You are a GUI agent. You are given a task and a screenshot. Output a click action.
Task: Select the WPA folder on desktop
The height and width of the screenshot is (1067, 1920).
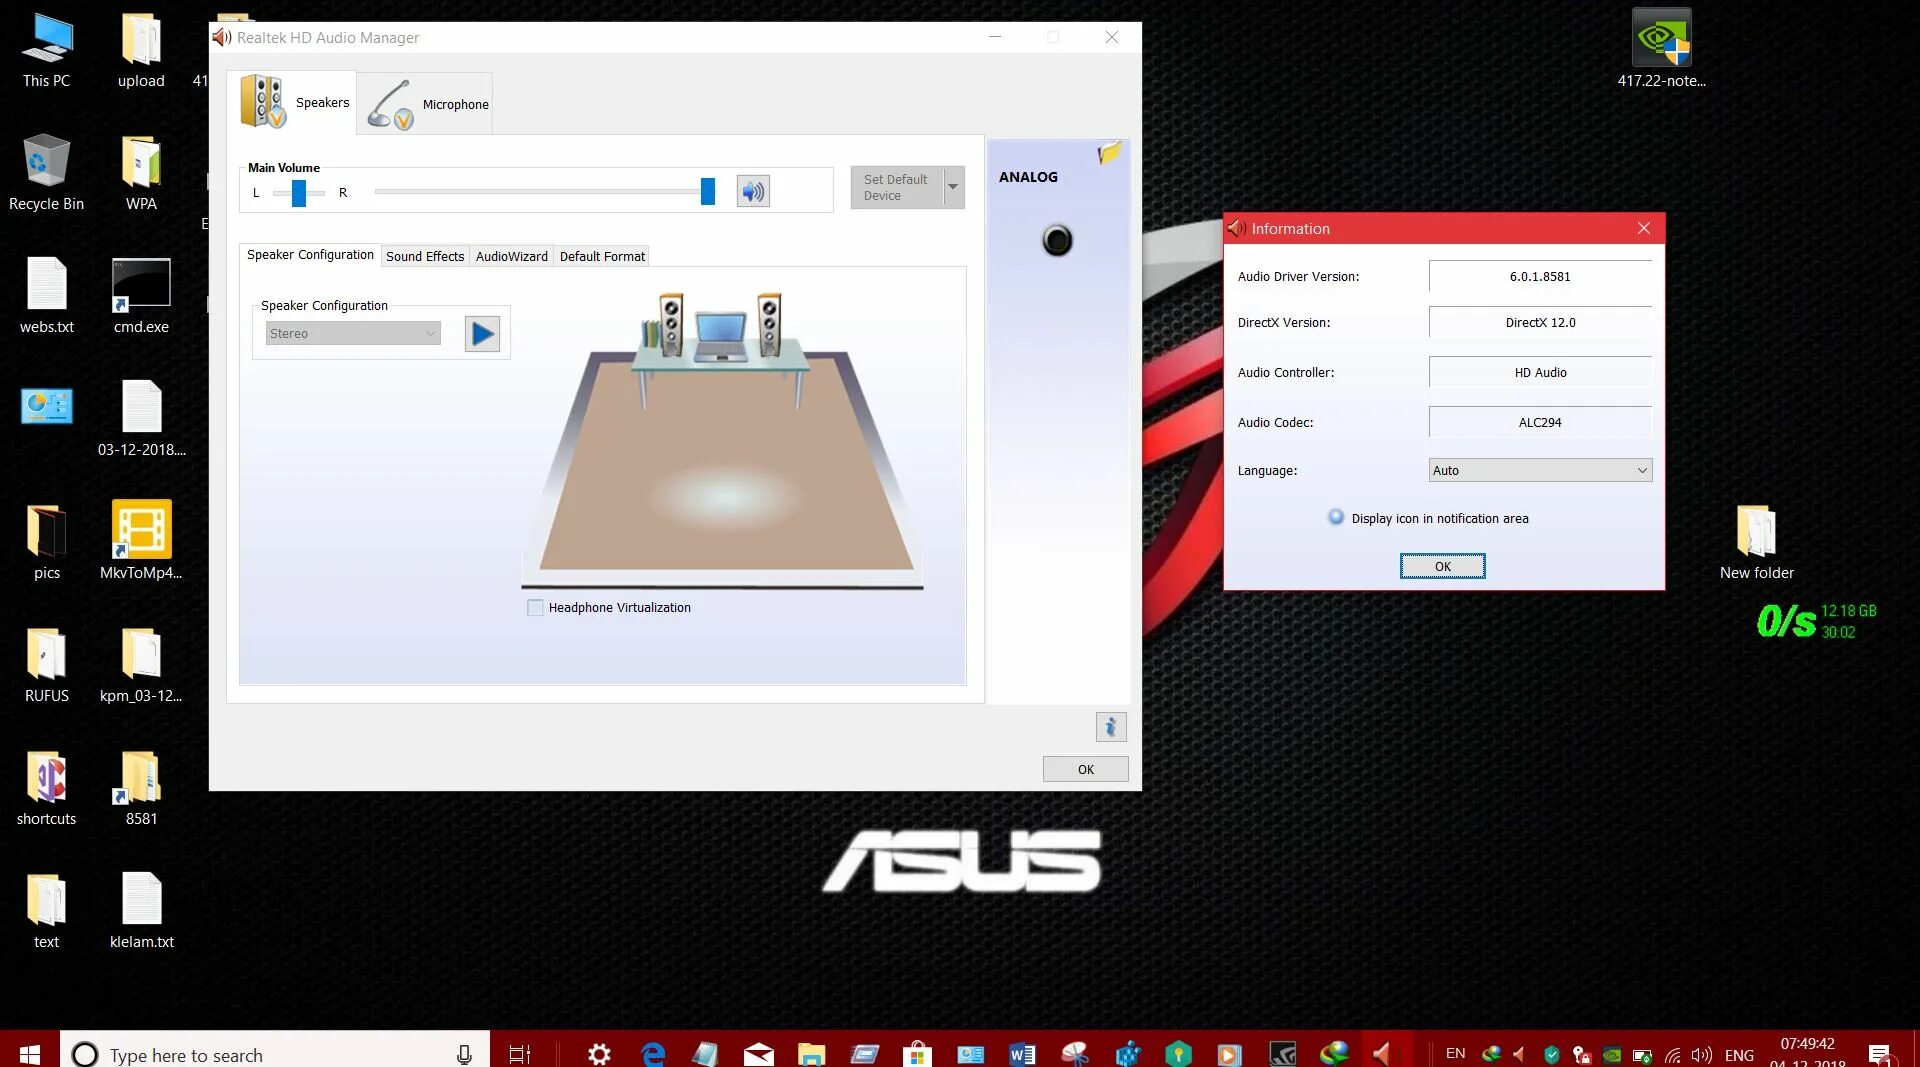[x=141, y=173]
